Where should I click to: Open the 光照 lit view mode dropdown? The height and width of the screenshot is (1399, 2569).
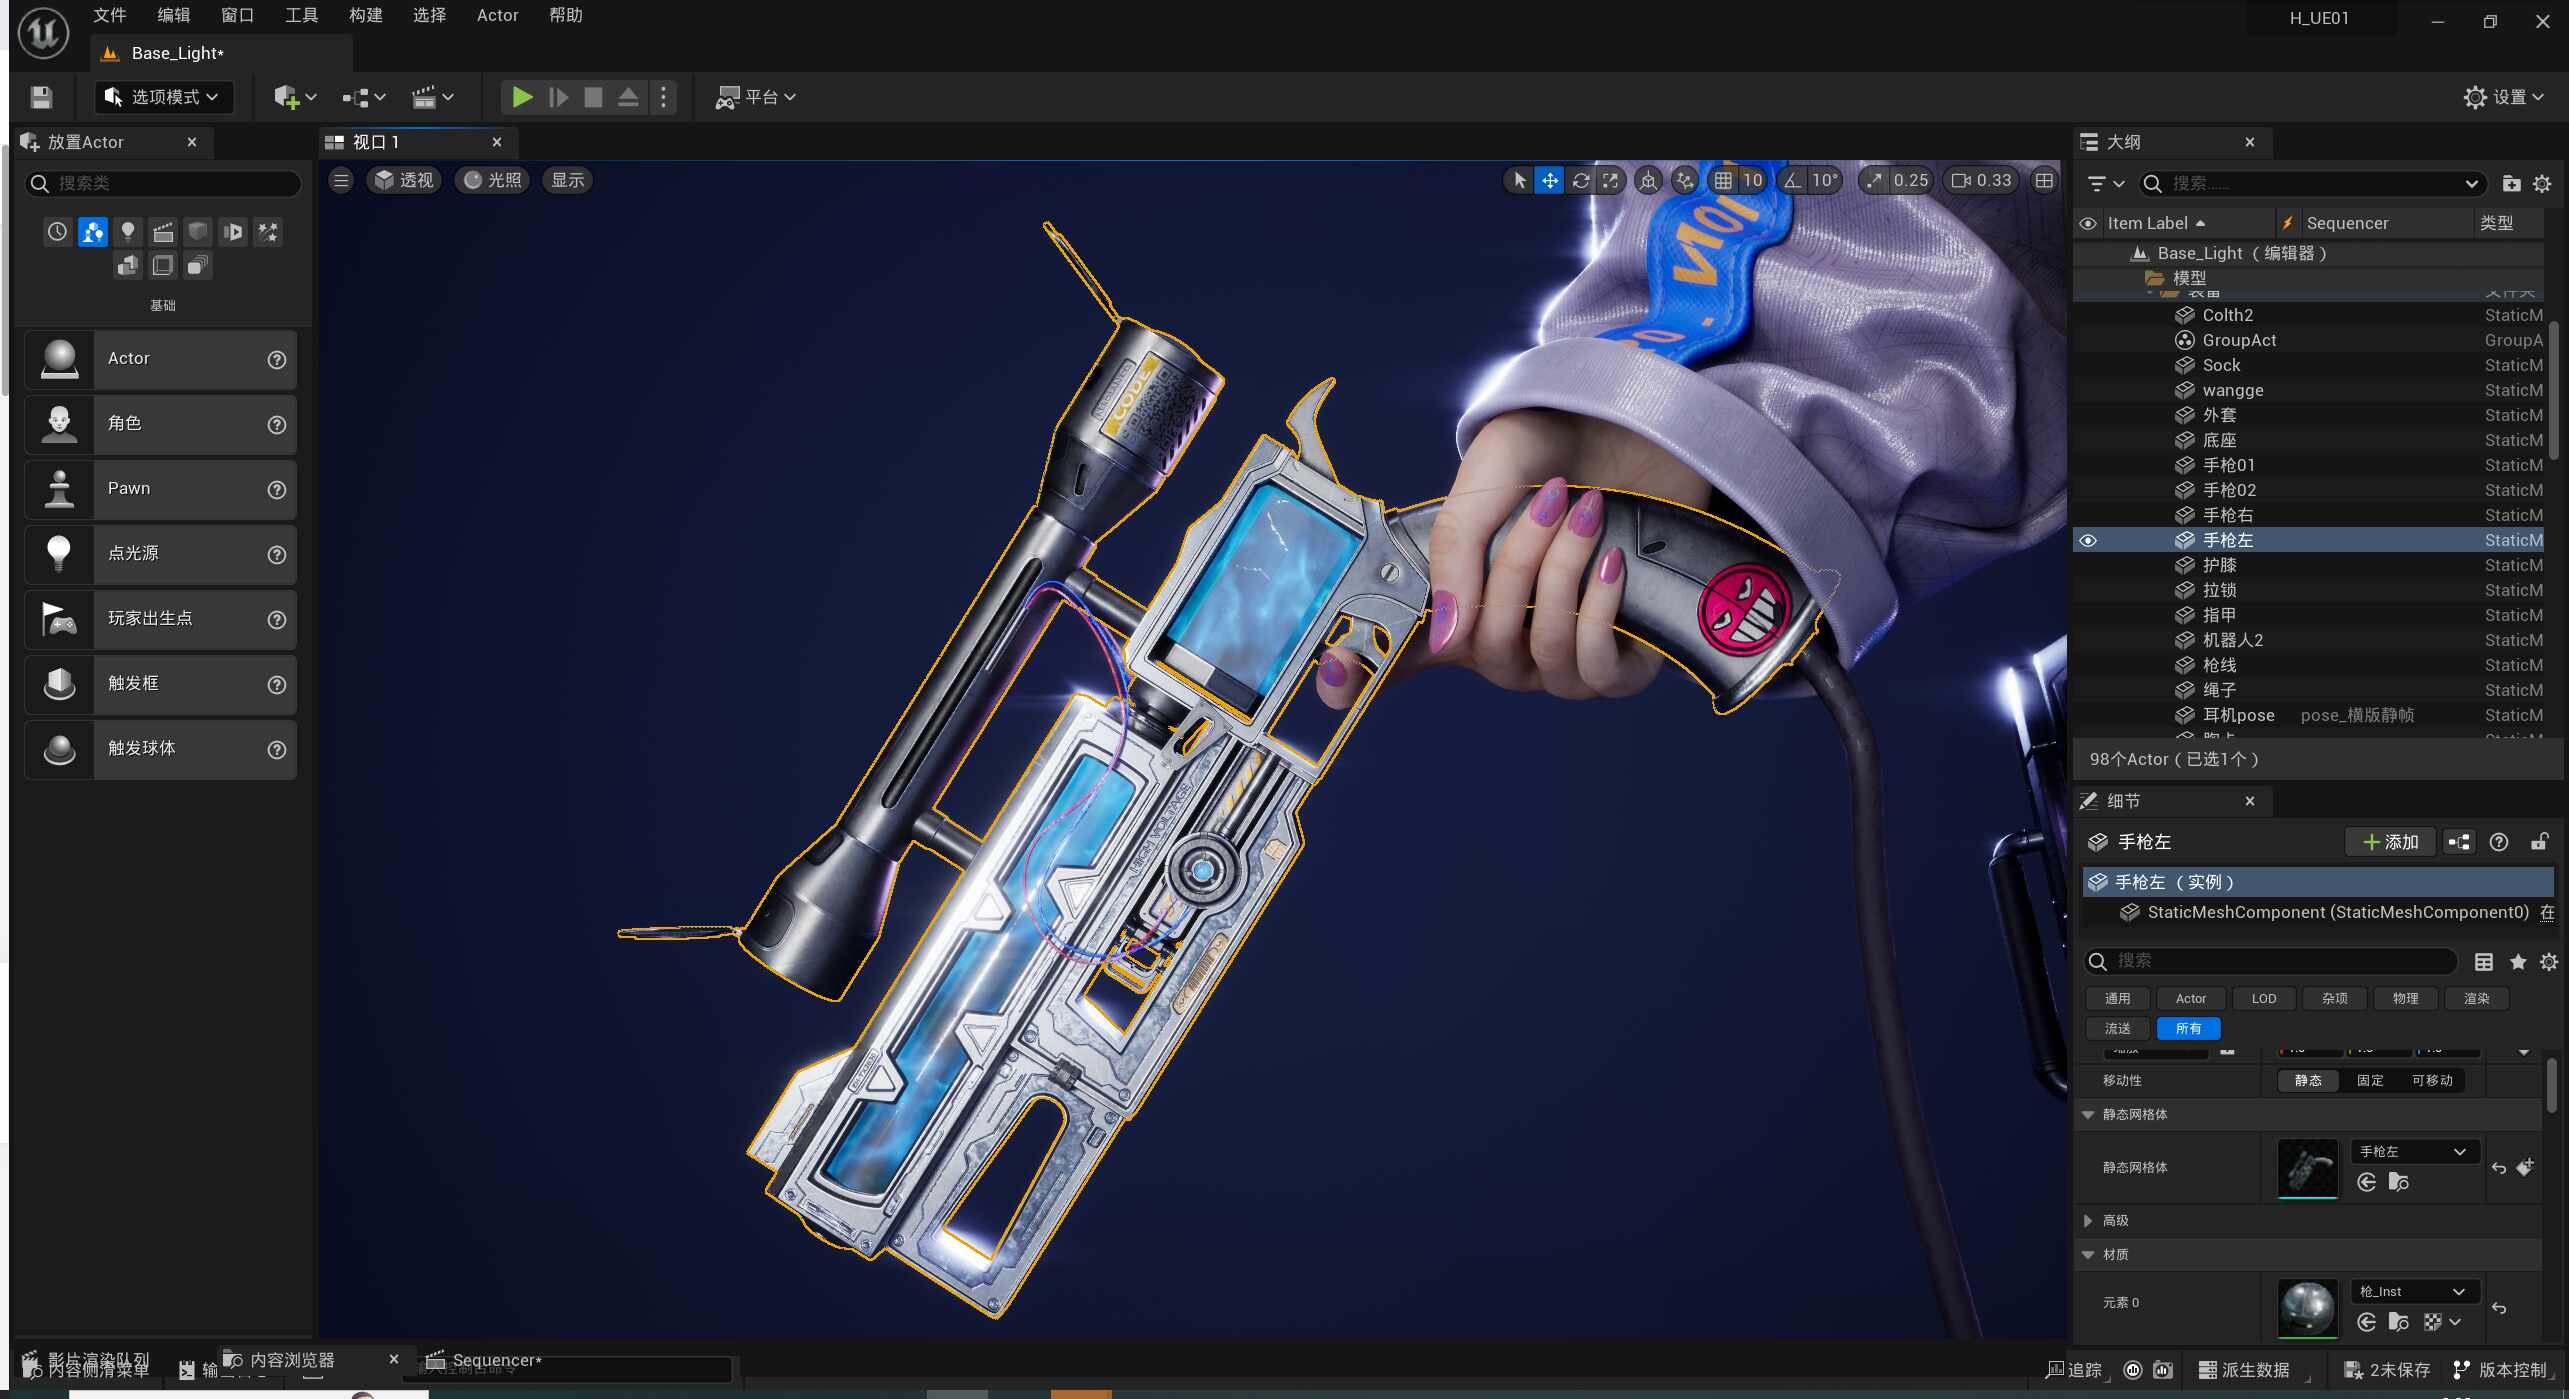492,181
